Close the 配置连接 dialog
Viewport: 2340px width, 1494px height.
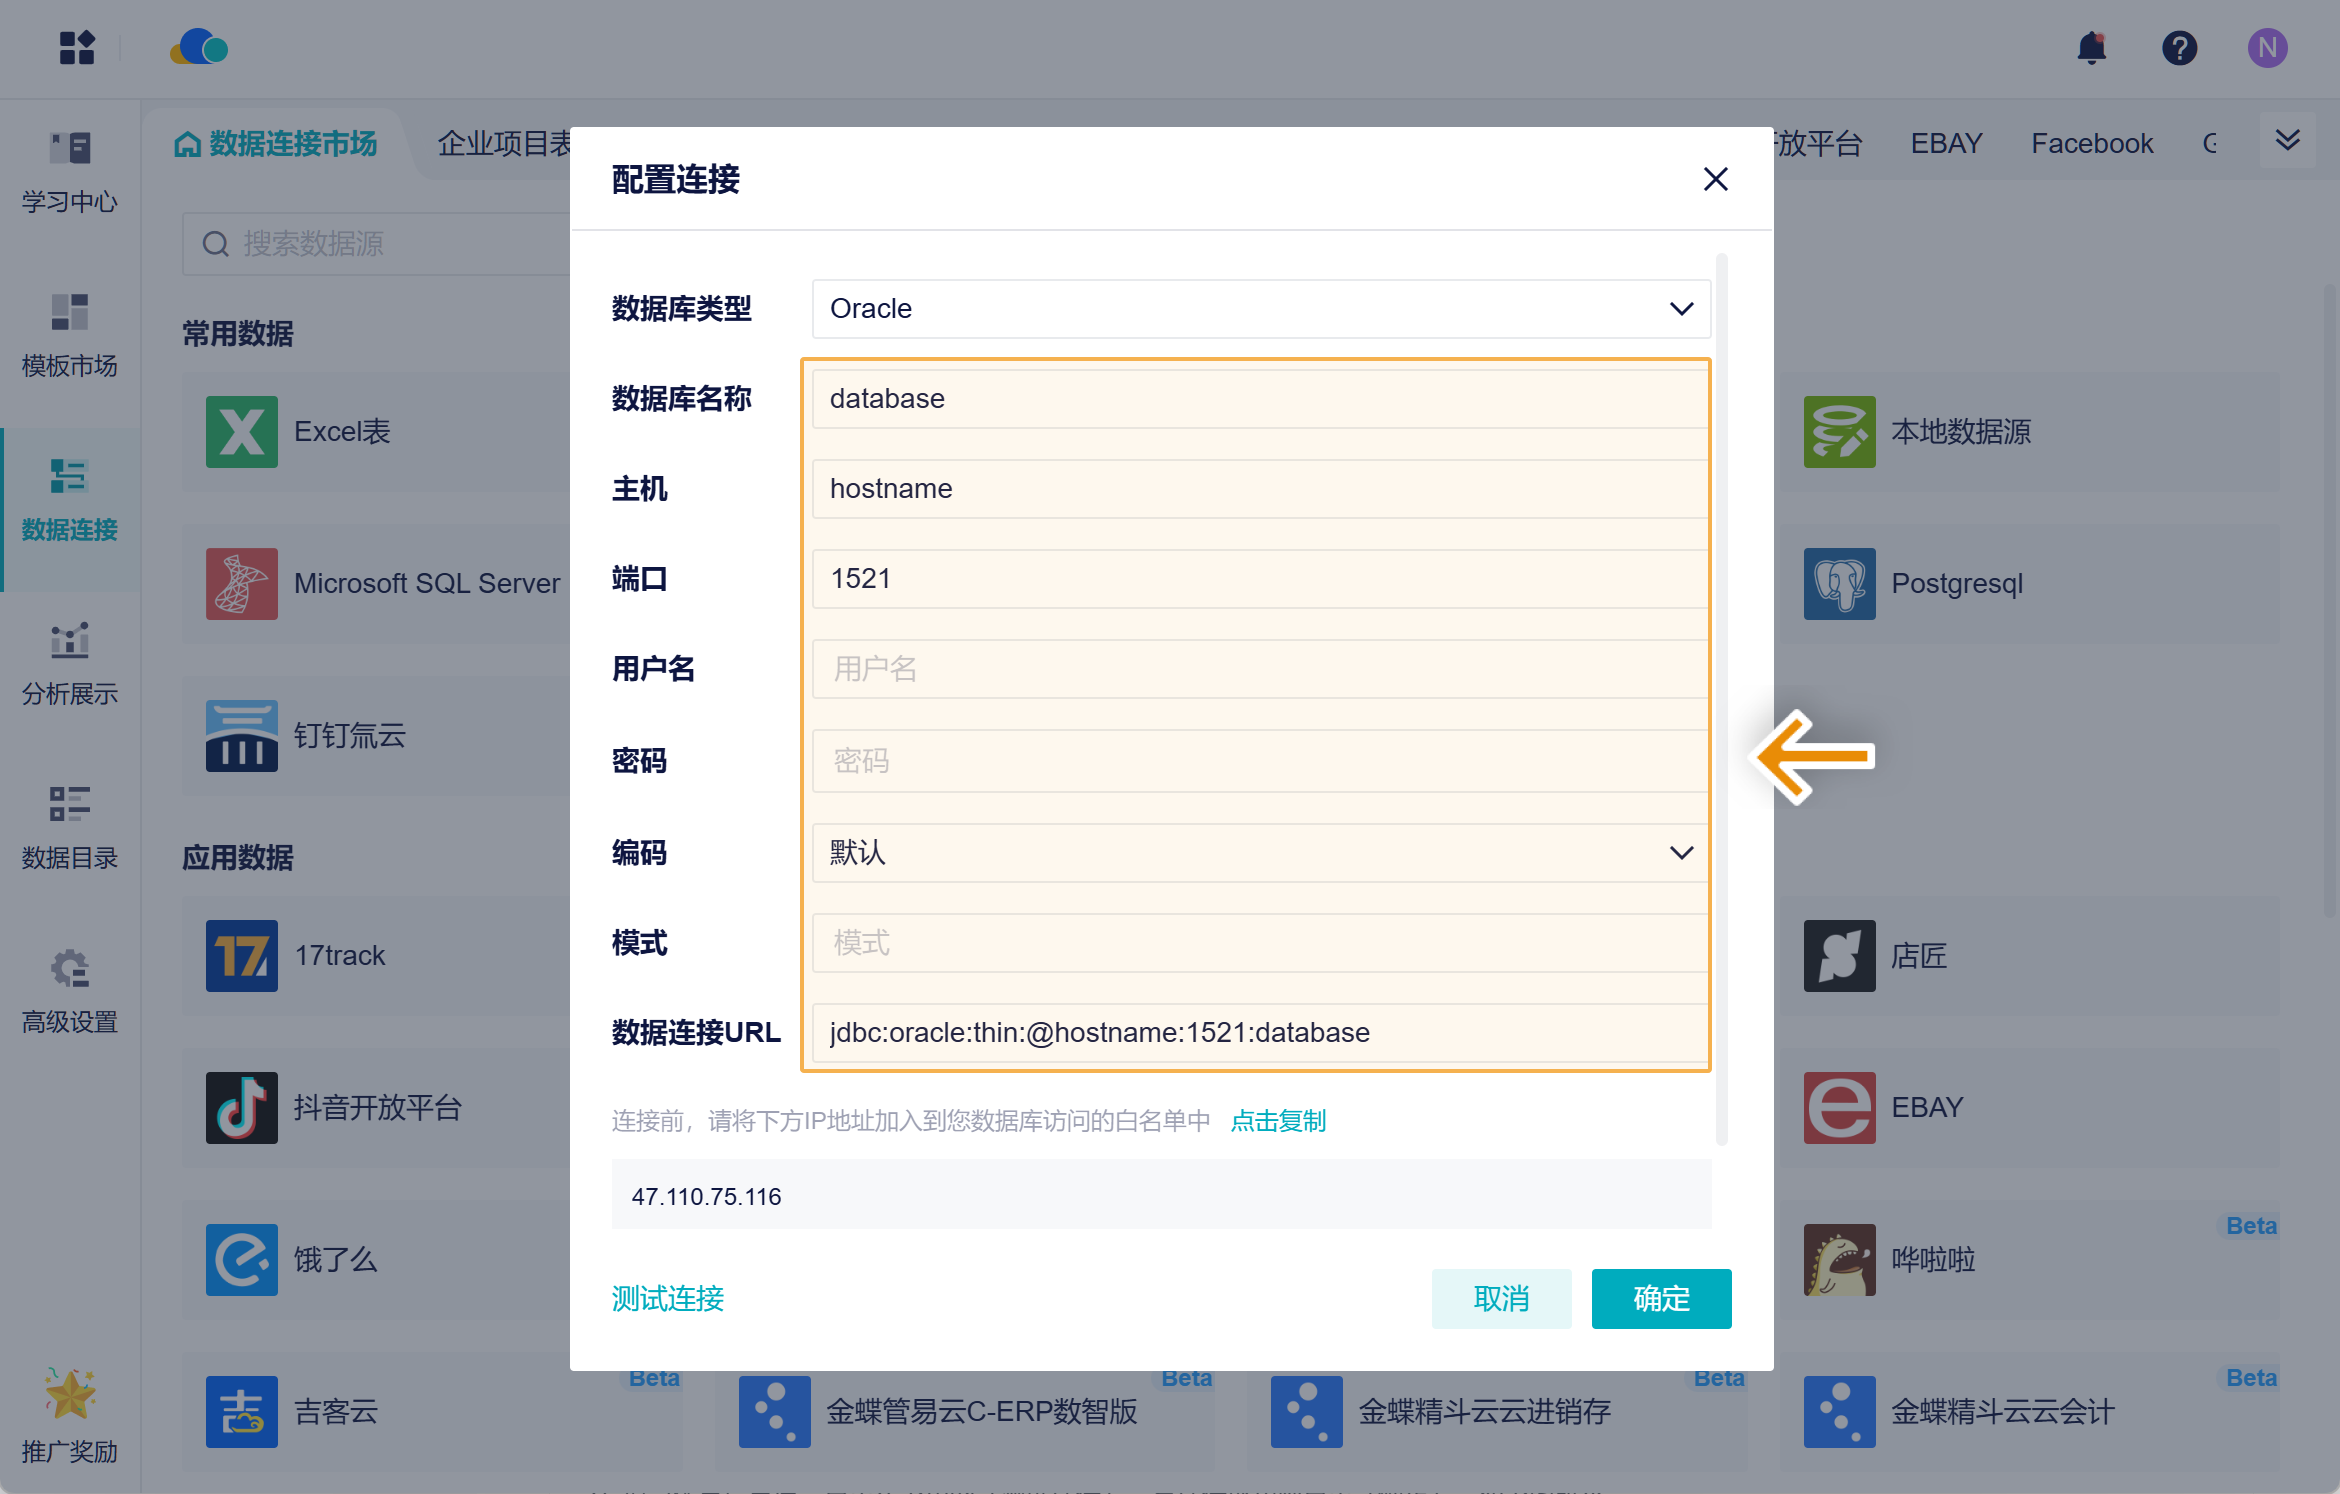tap(1715, 179)
